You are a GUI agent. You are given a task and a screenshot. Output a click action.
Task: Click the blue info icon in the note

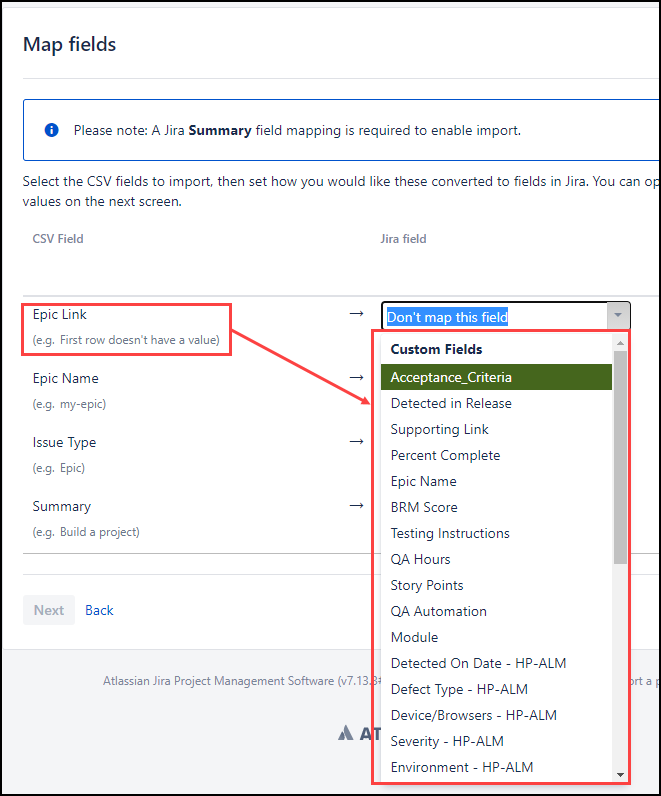[52, 130]
